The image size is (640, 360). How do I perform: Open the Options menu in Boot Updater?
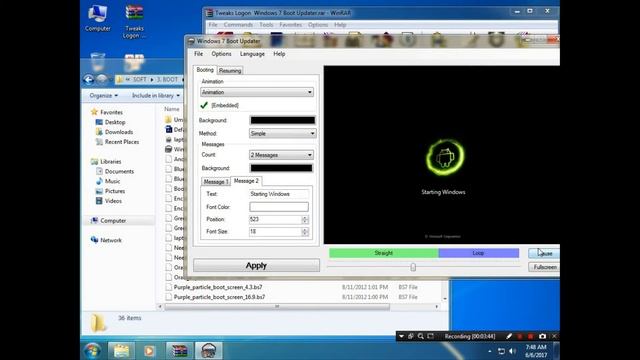point(221,54)
